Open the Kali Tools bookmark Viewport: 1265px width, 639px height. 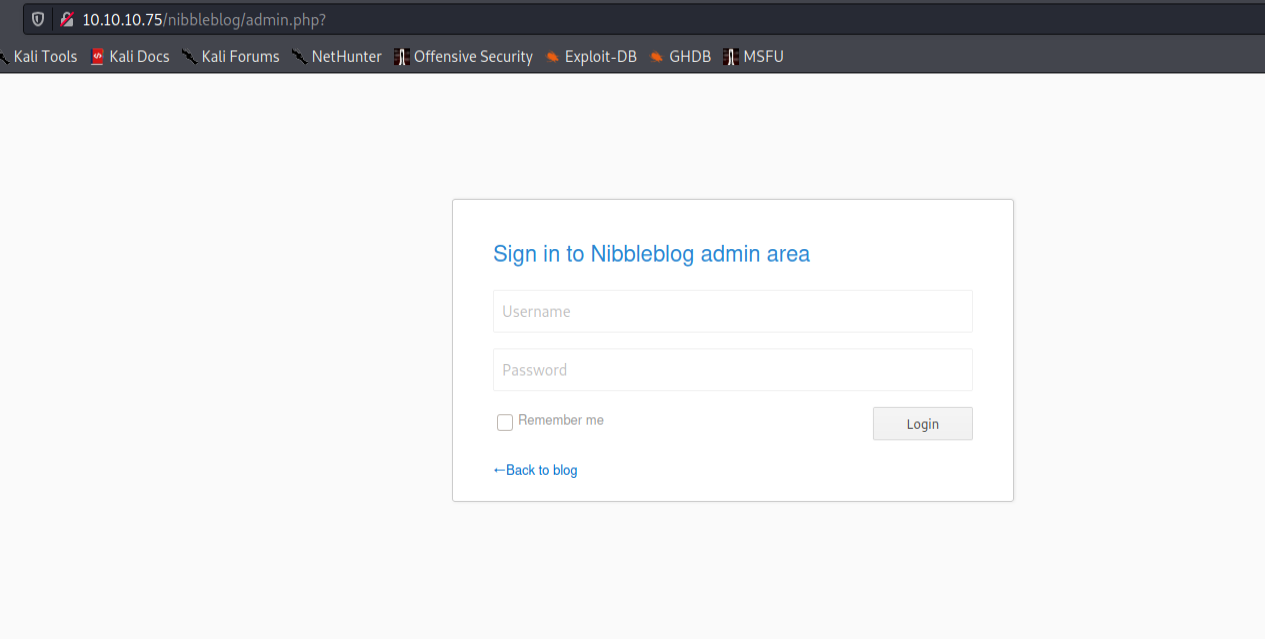click(44, 57)
